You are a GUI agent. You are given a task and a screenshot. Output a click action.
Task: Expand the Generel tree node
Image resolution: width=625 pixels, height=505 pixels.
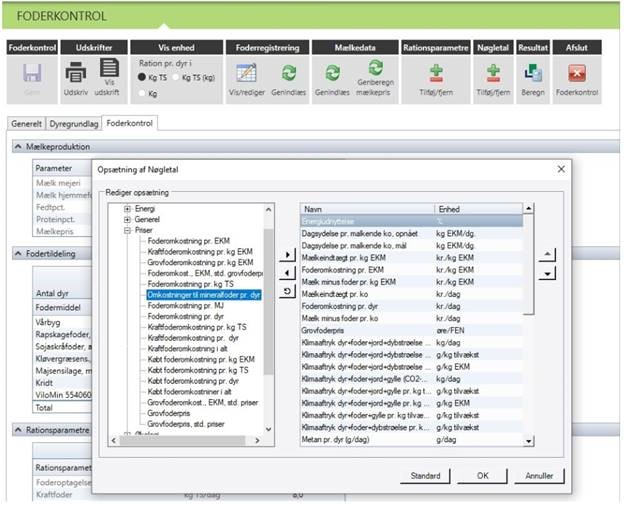(x=128, y=219)
